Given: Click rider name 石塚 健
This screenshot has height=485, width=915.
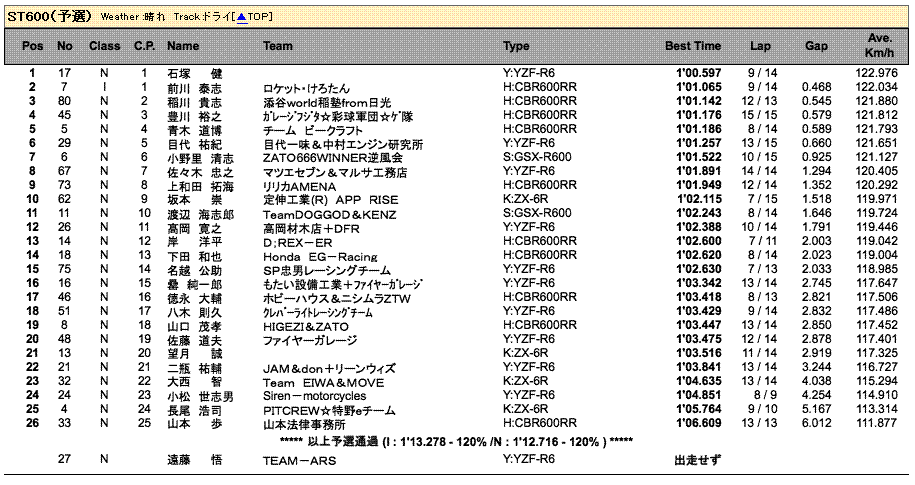Looking at the screenshot, I should (x=195, y=74).
